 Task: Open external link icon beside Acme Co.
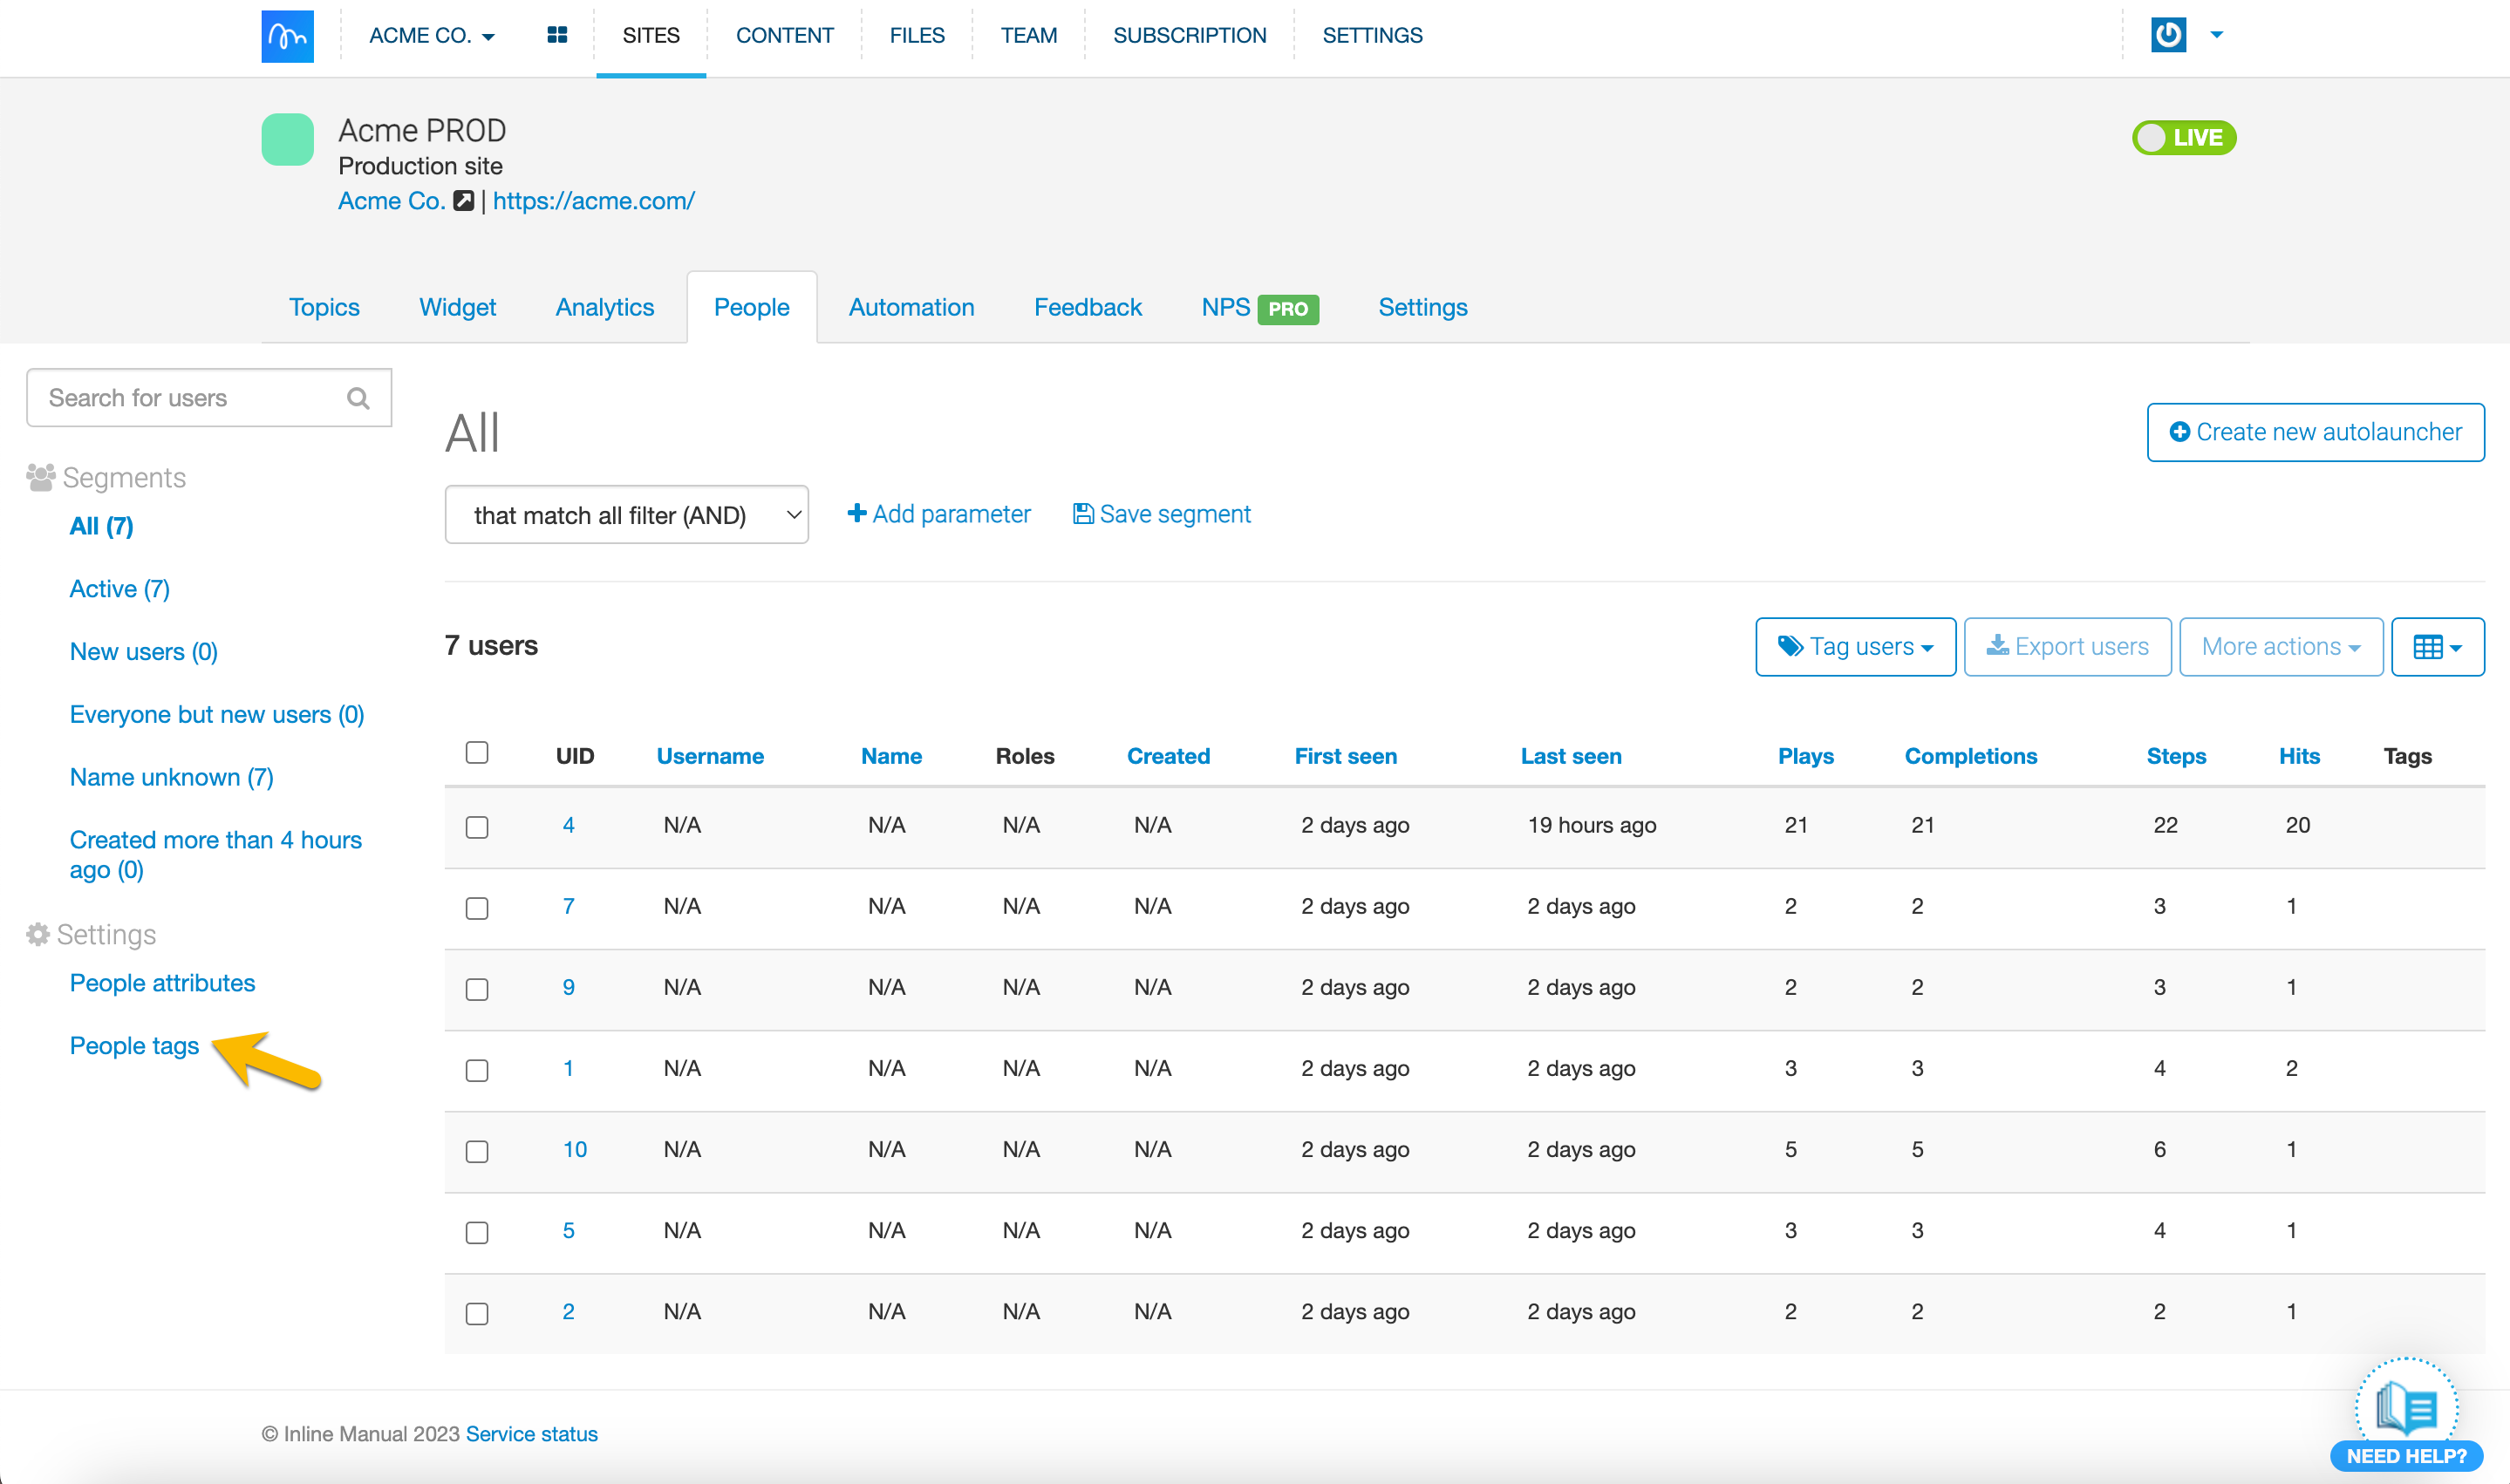click(x=463, y=201)
